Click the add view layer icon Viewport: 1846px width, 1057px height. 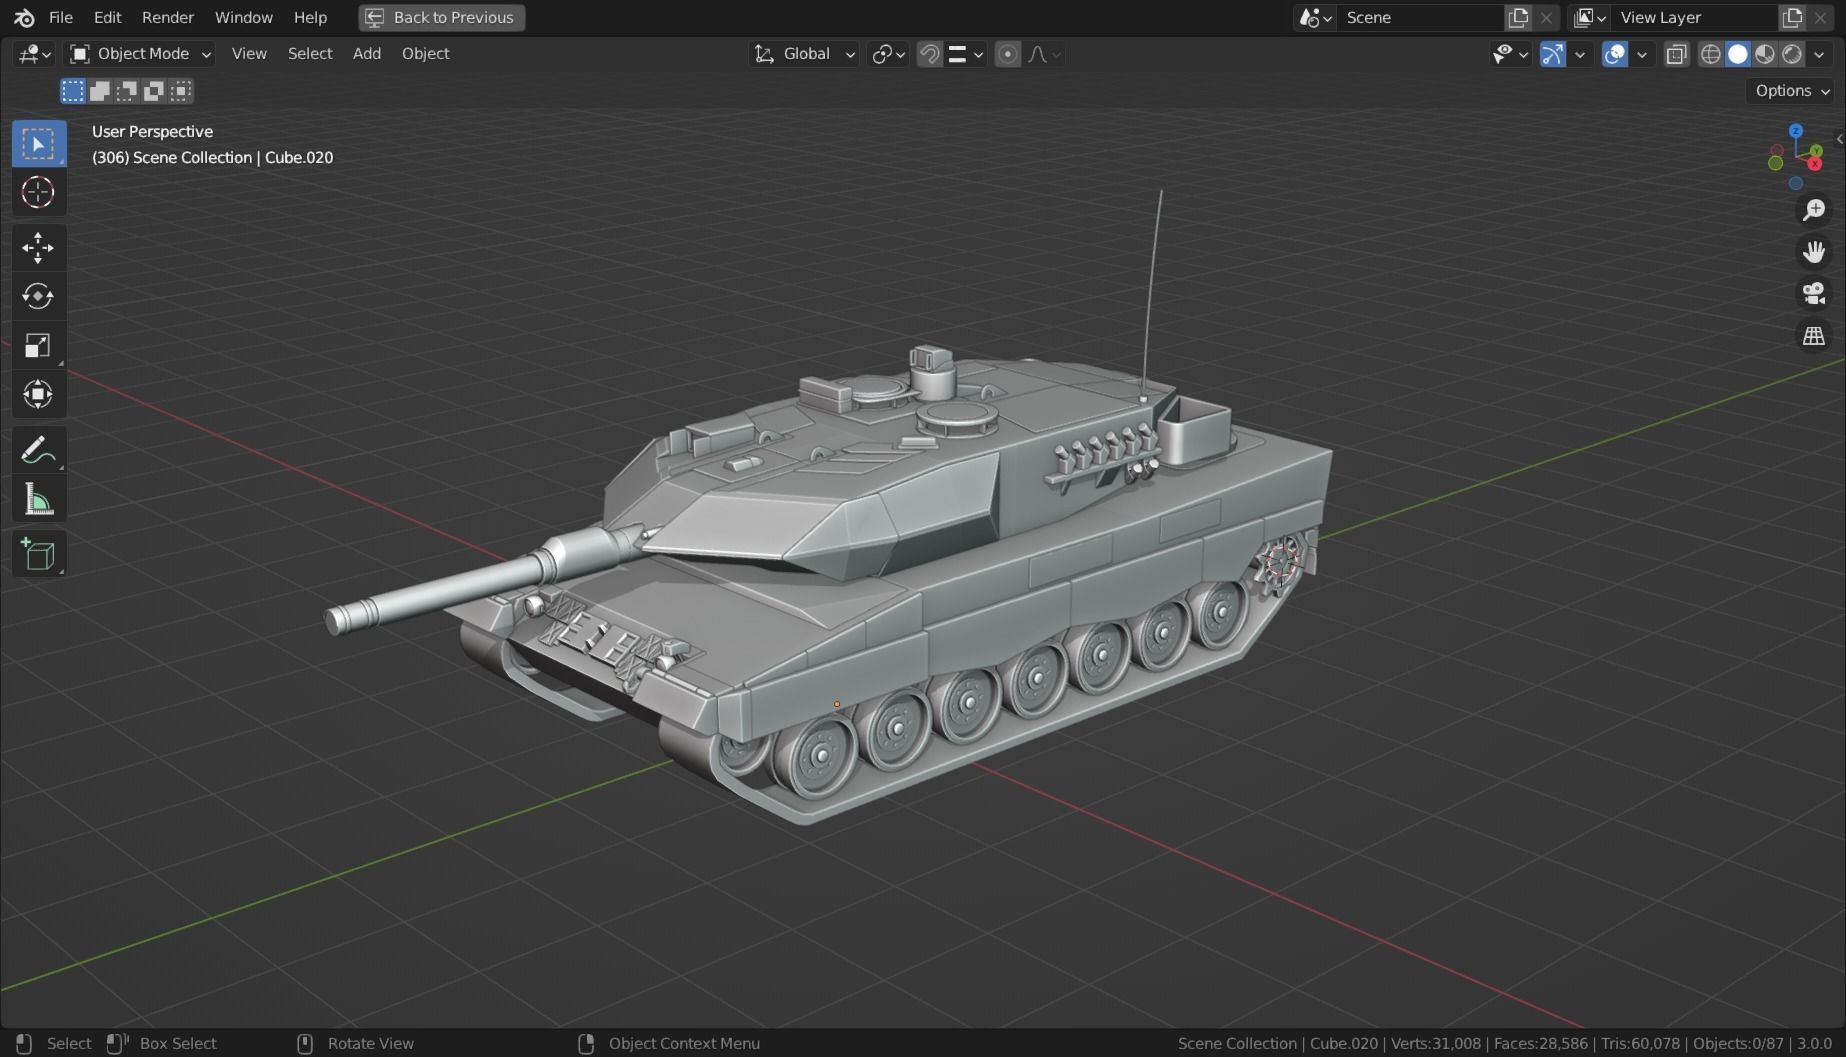pyautogui.click(x=1792, y=17)
